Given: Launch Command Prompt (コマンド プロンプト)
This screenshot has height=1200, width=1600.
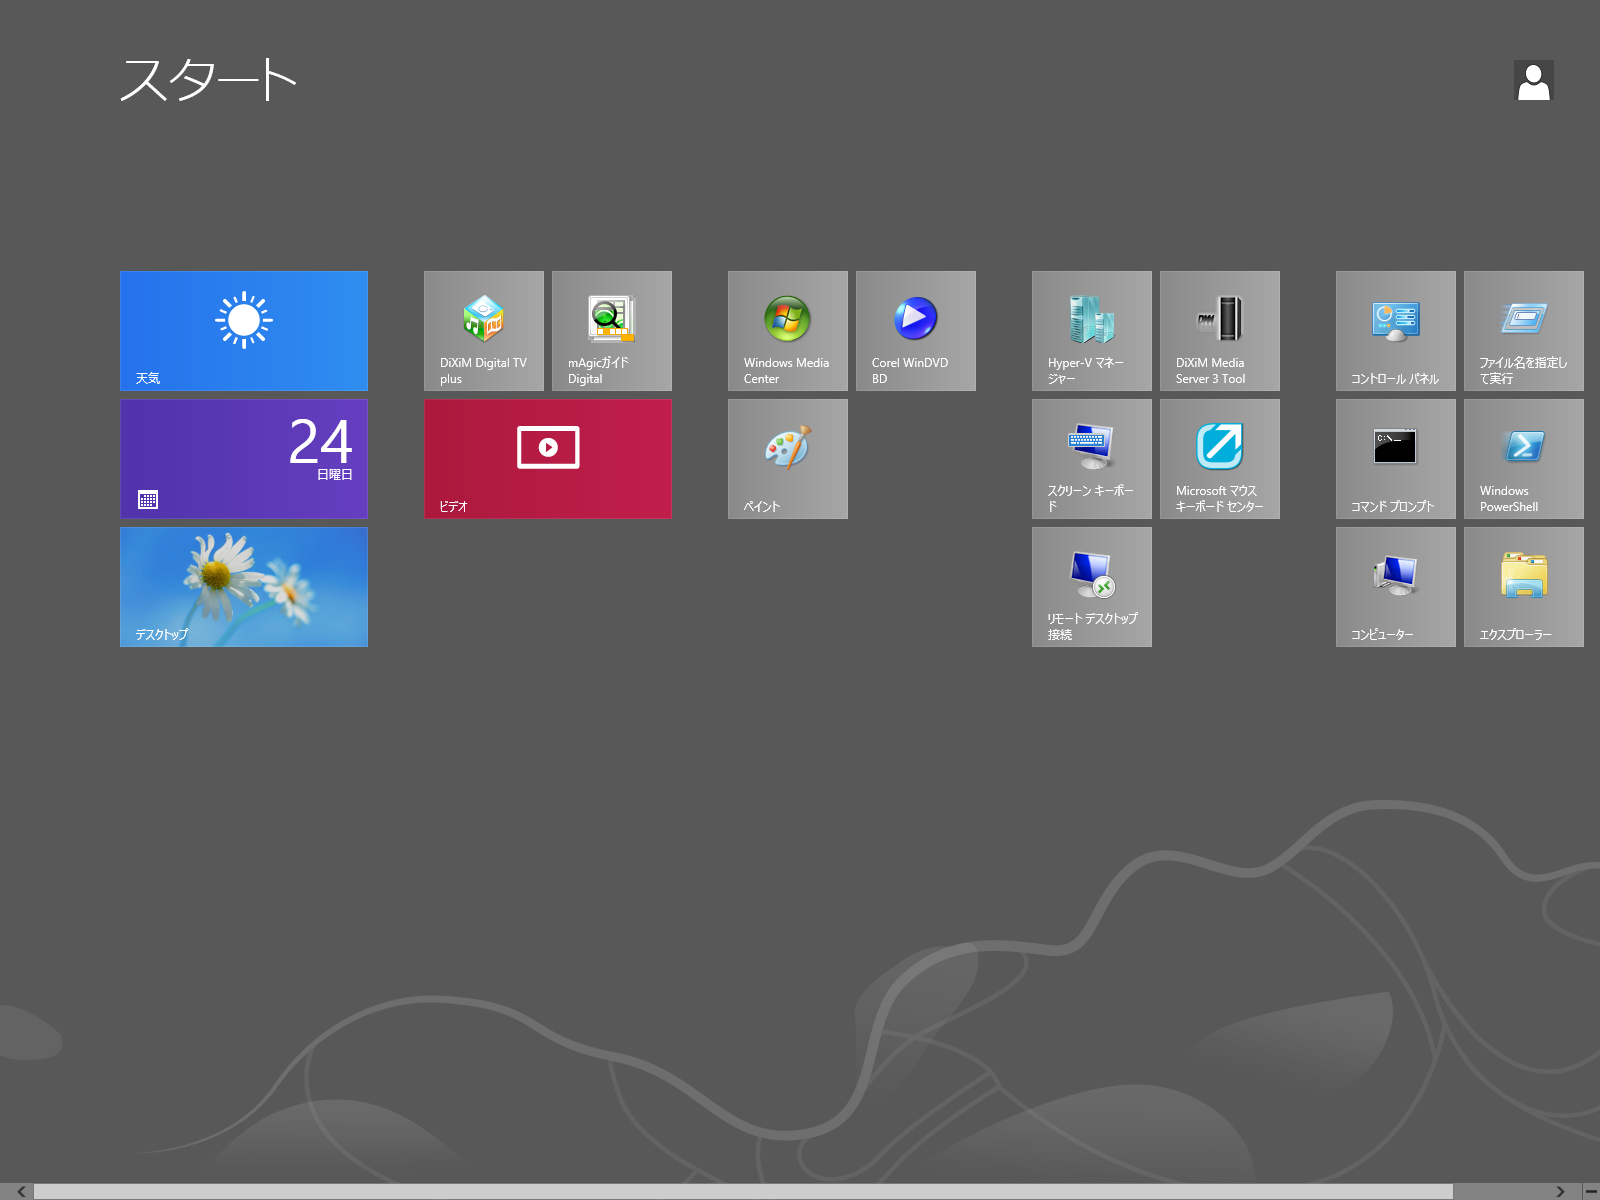Looking at the screenshot, I should tap(1395, 459).
